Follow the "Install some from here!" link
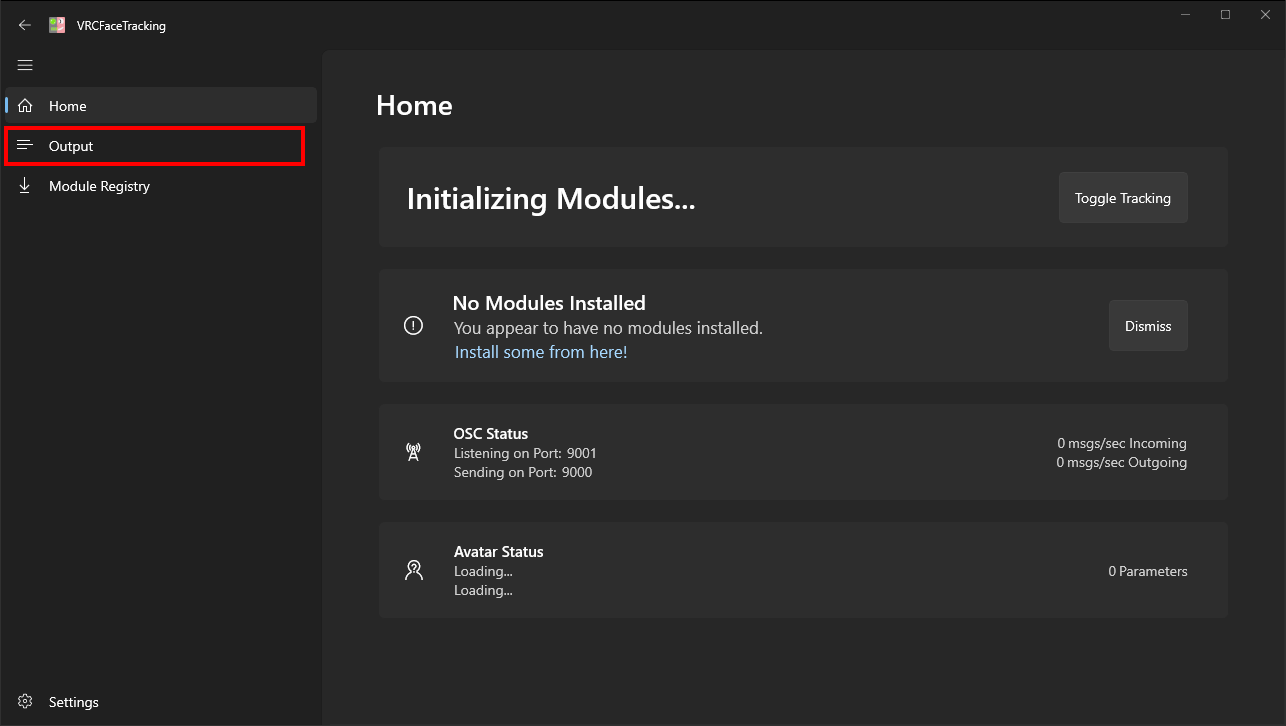The image size is (1286, 726). pyautogui.click(x=541, y=352)
